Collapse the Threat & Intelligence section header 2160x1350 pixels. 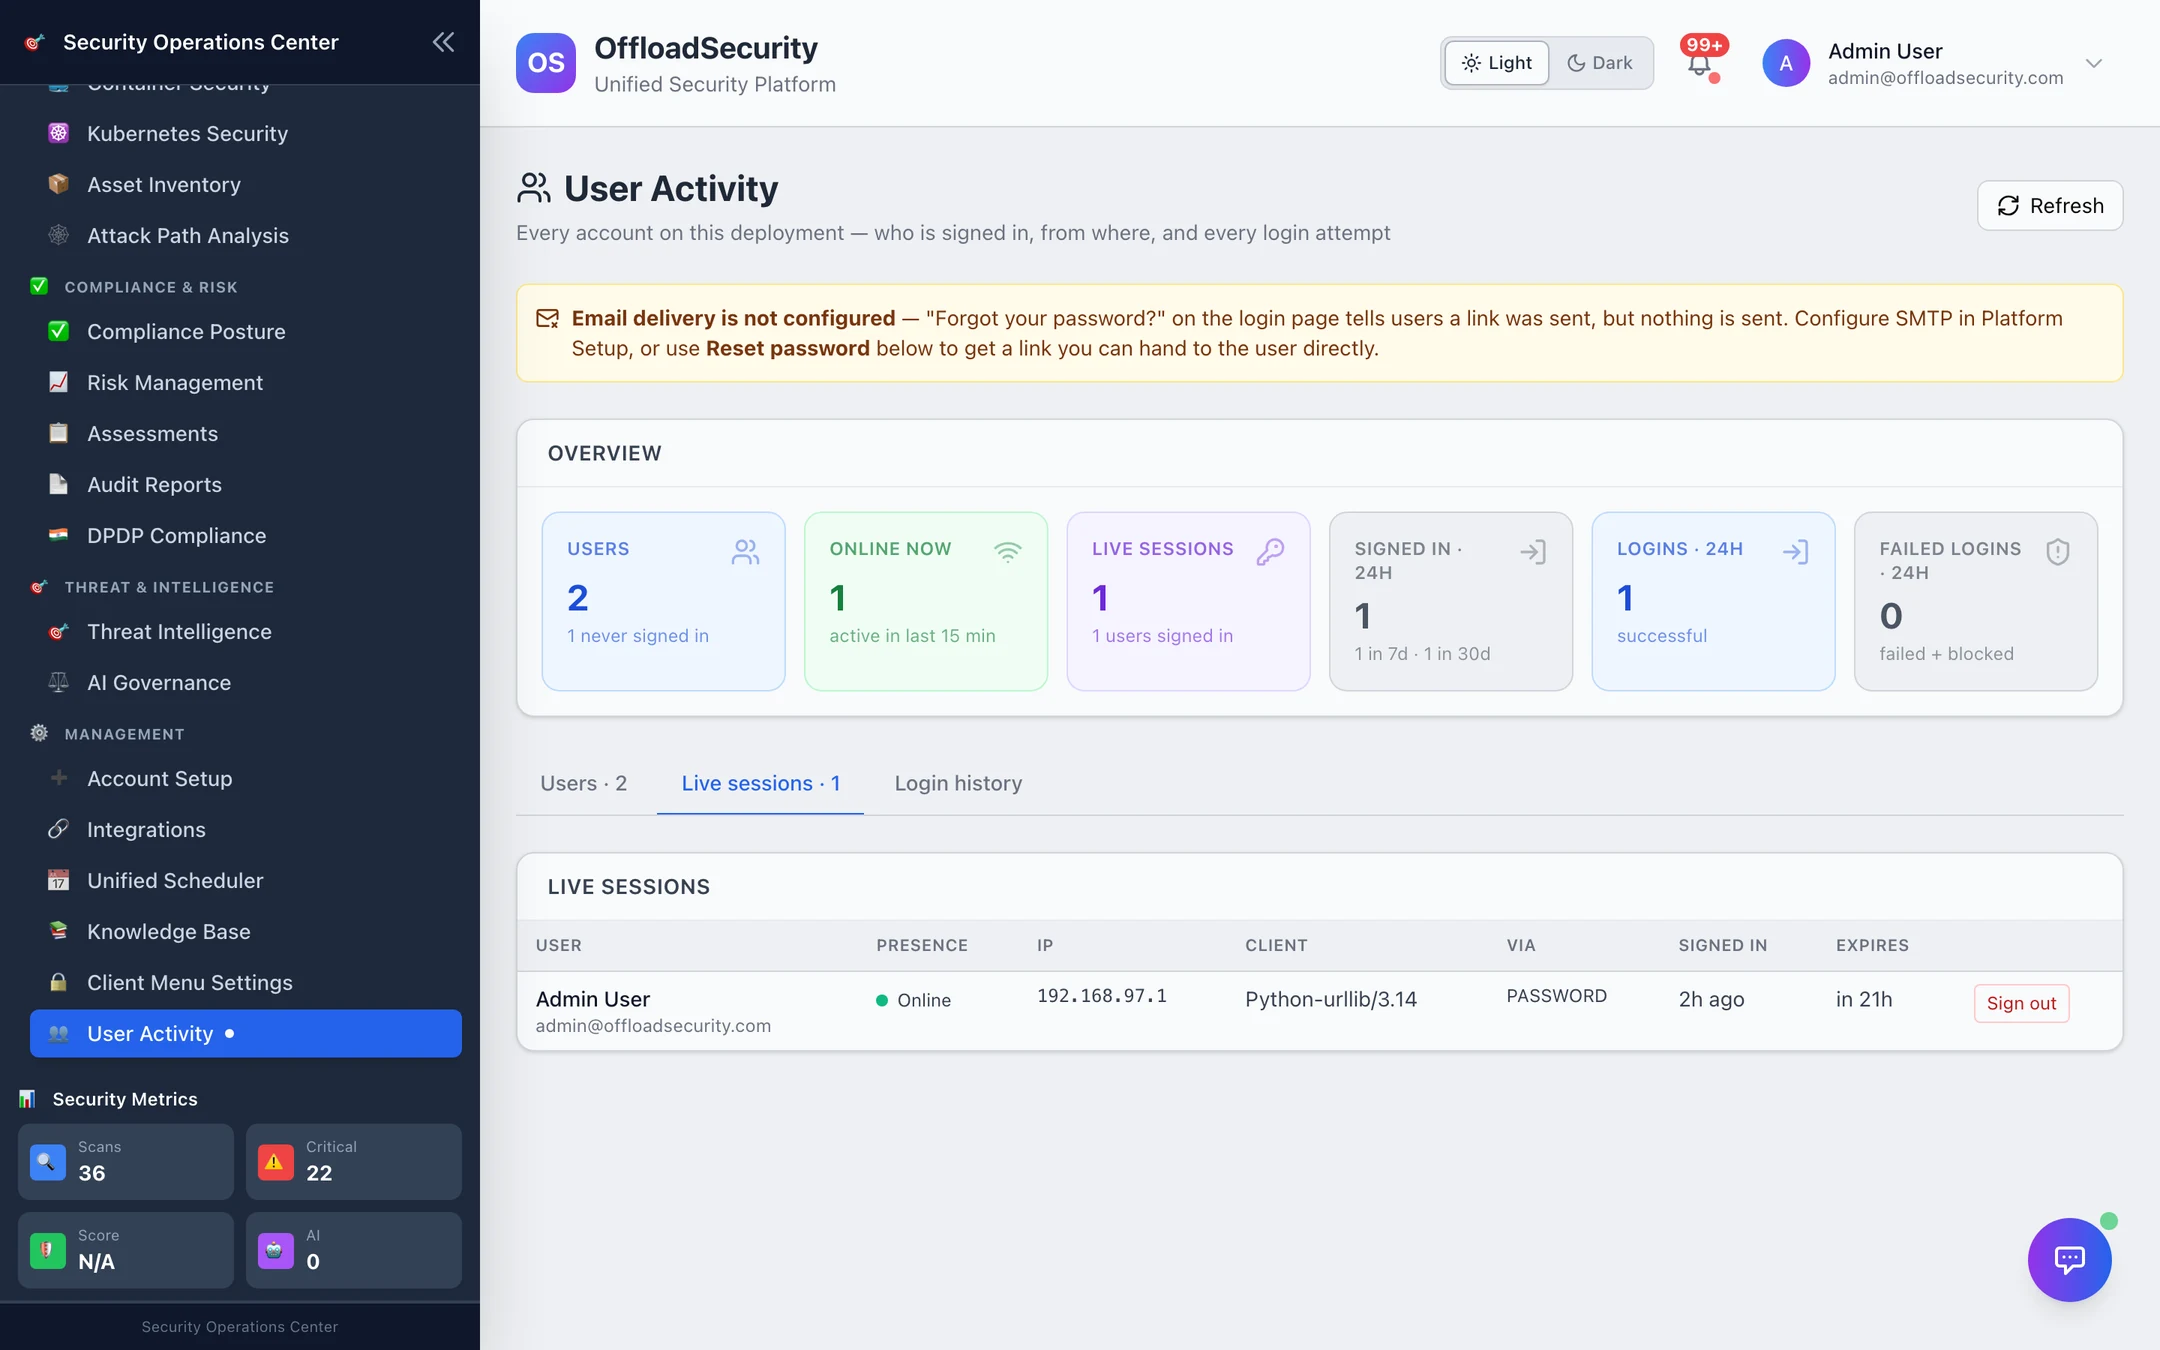[x=169, y=587]
